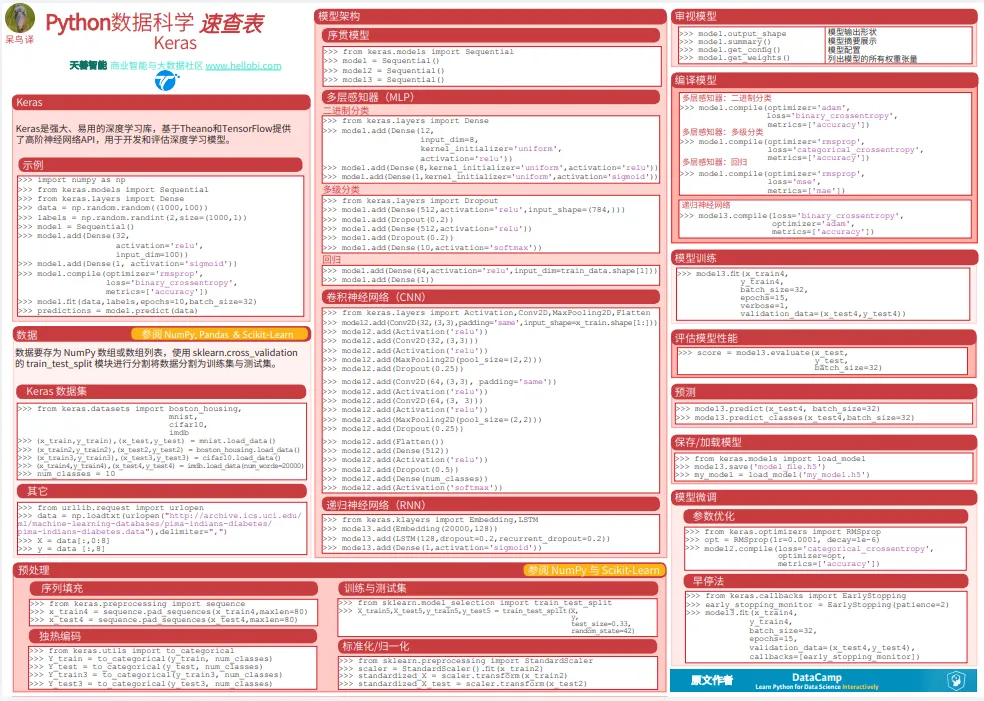Click the '模型摘要展示' description
This screenshot has width=984, height=701.
click(x=852, y=41)
